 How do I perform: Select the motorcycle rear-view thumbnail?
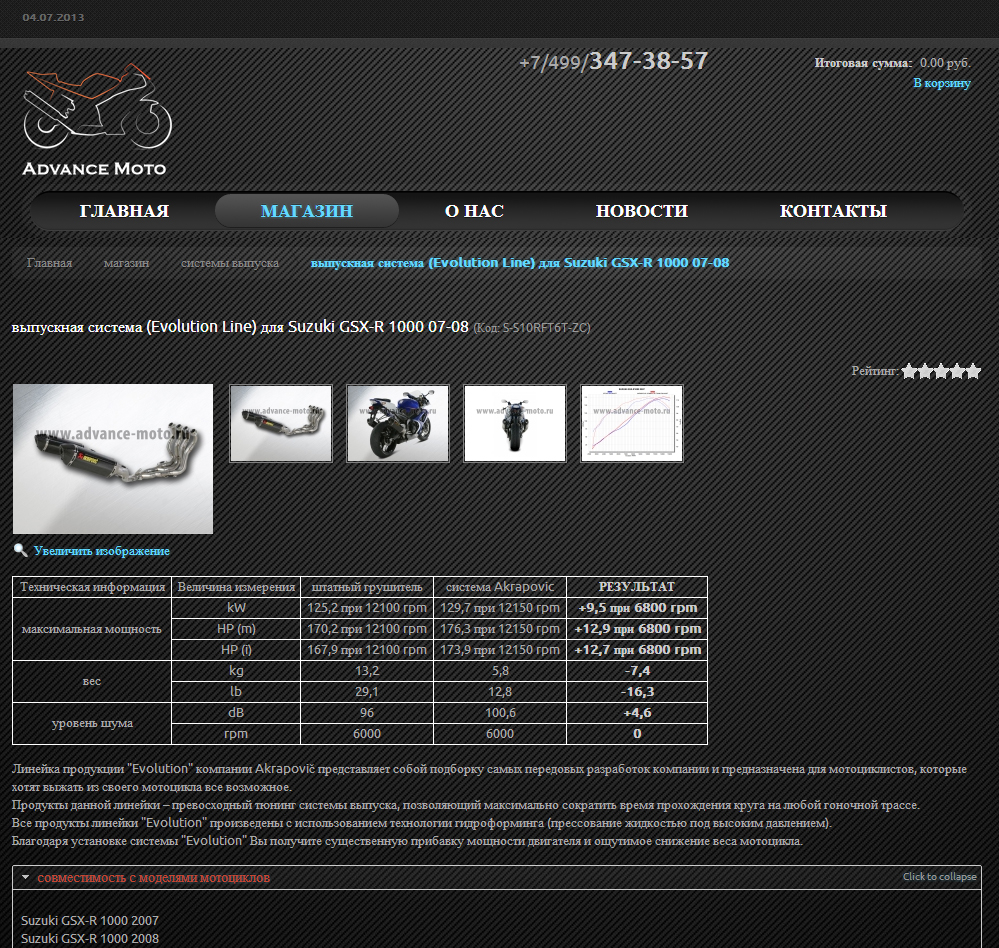(x=515, y=423)
